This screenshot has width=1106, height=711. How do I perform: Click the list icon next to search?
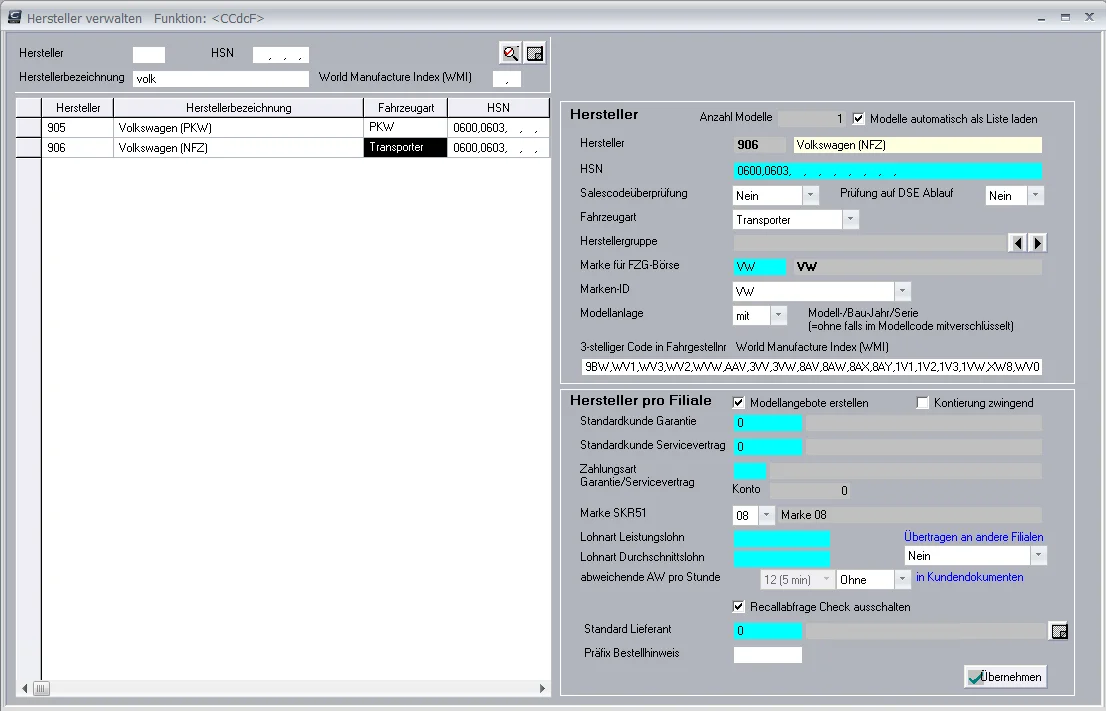[x=535, y=53]
